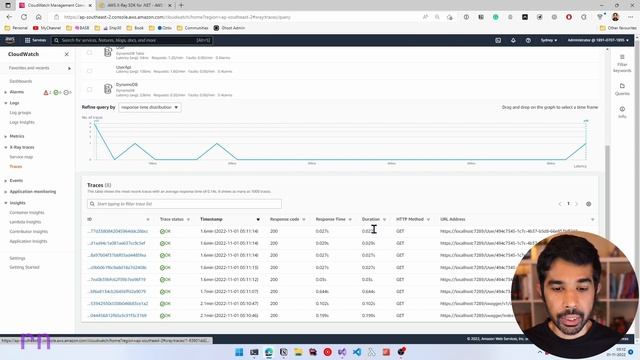Select the DynamoDB node checkbox
This screenshot has height=360, width=640.
[89, 89]
